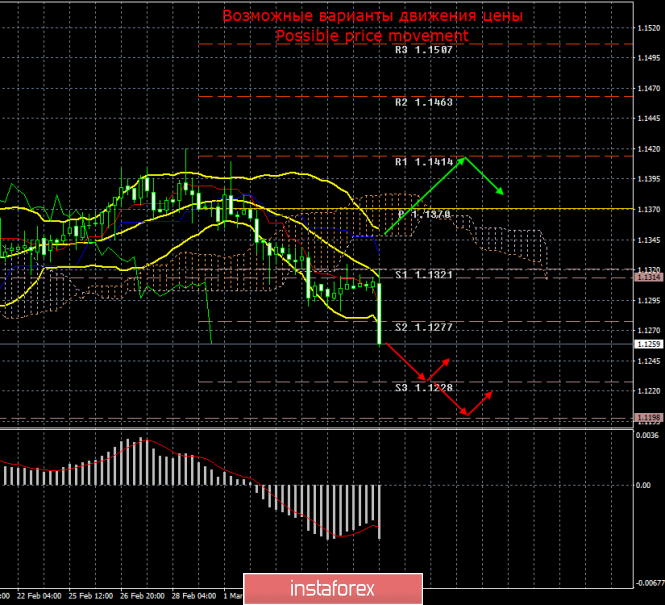
Task: Click the 1.1445 price axis value
Action: point(649,118)
